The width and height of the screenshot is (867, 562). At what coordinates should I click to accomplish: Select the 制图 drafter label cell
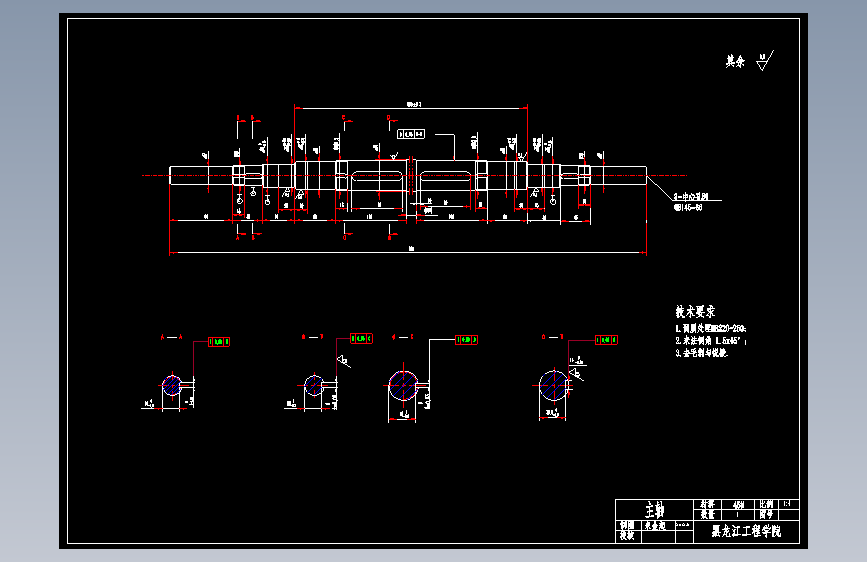(628, 525)
